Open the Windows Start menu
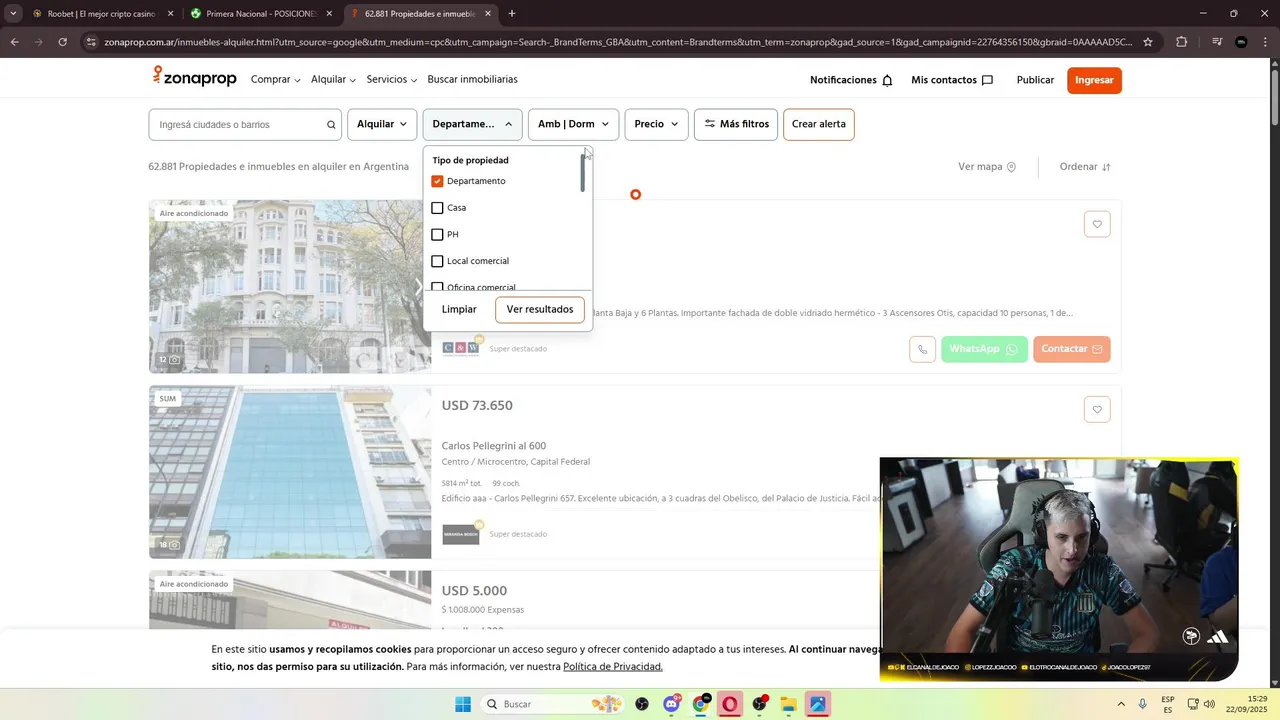 pyautogui.click(x=463, y=704)
